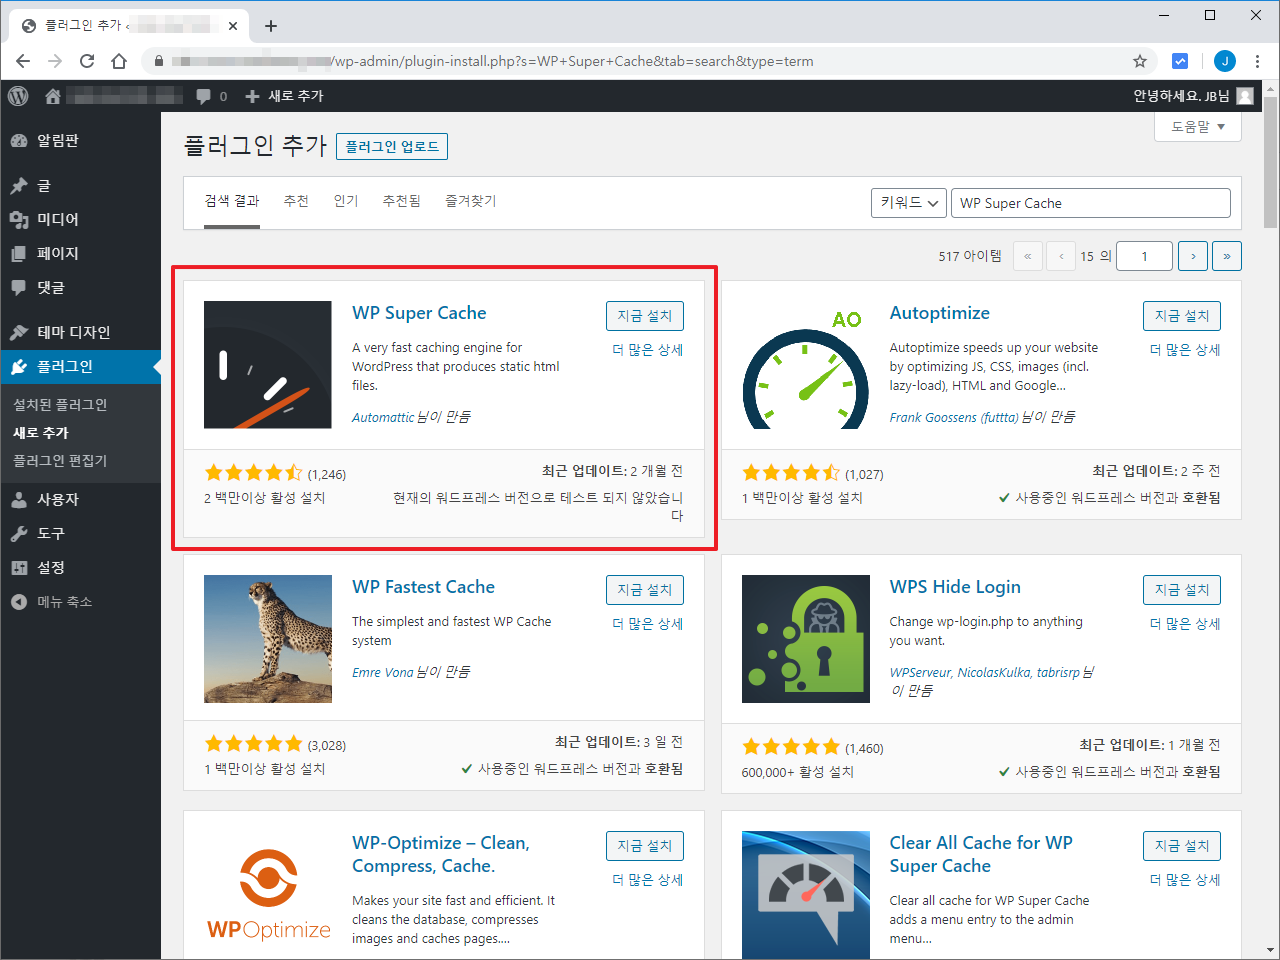Install Autoptimize with 지금 설치
1280x960 pixels.
pyautogui.click(x=1182, y=316)
